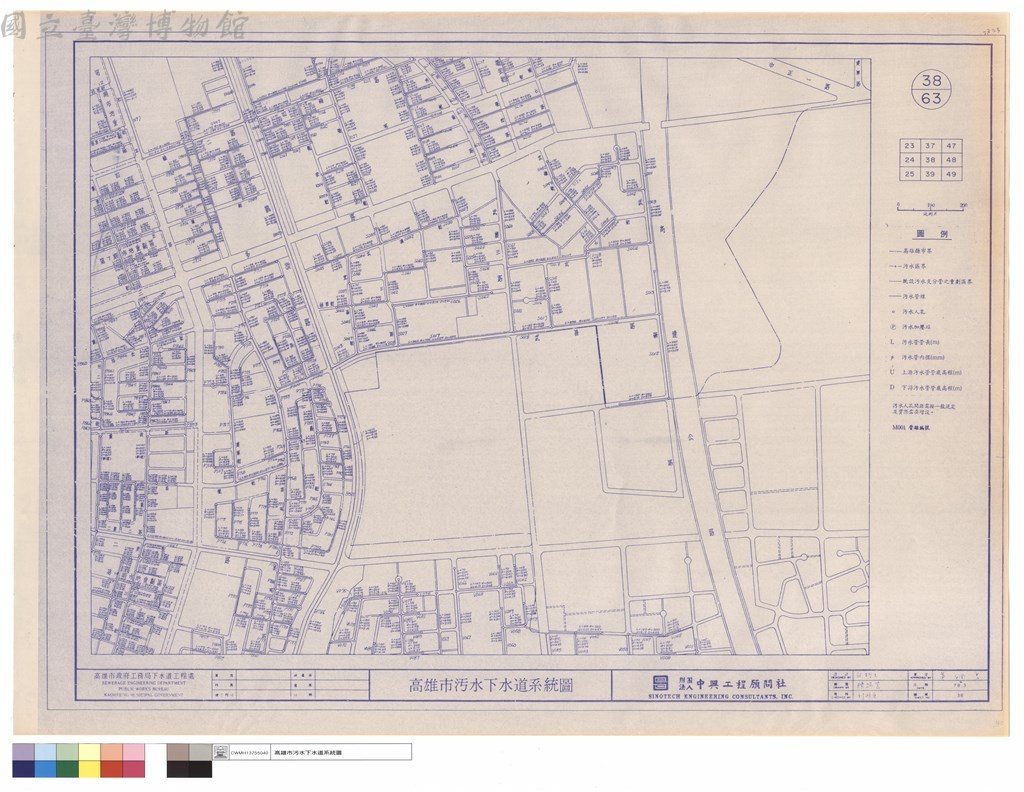The image size is (1024, 792).
Task: Click the legend entry 污水人孔
Action: pos(914,312)
